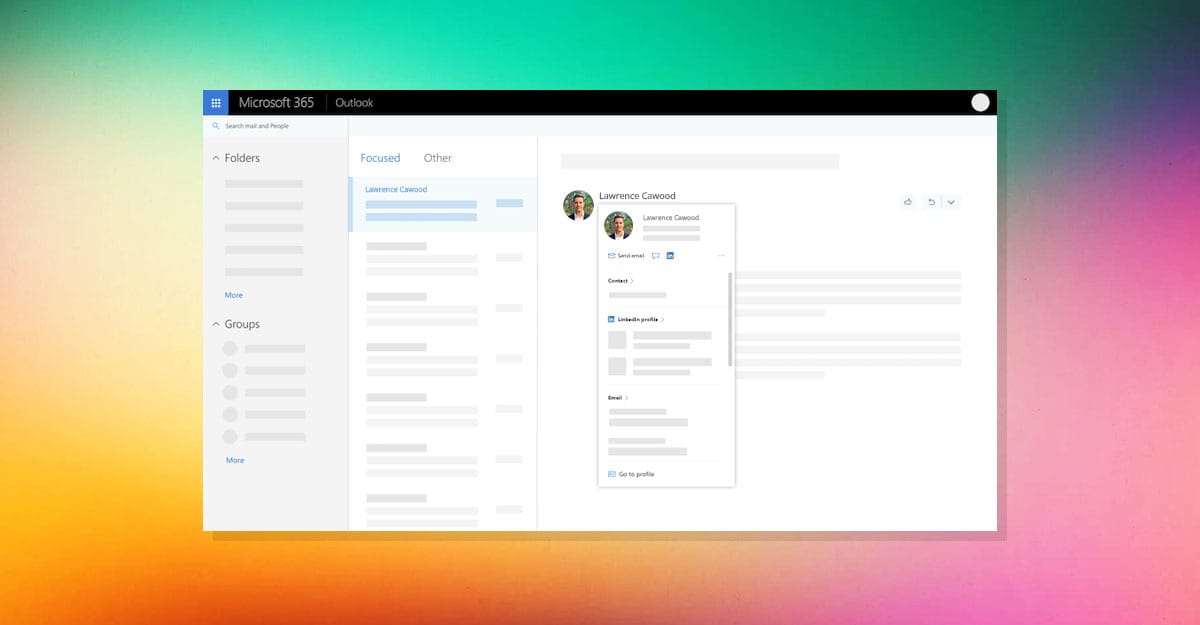Click Lawrence Cawood's profile photo on the card
The image size is (1200, 625).
click(x=618, y=226)
